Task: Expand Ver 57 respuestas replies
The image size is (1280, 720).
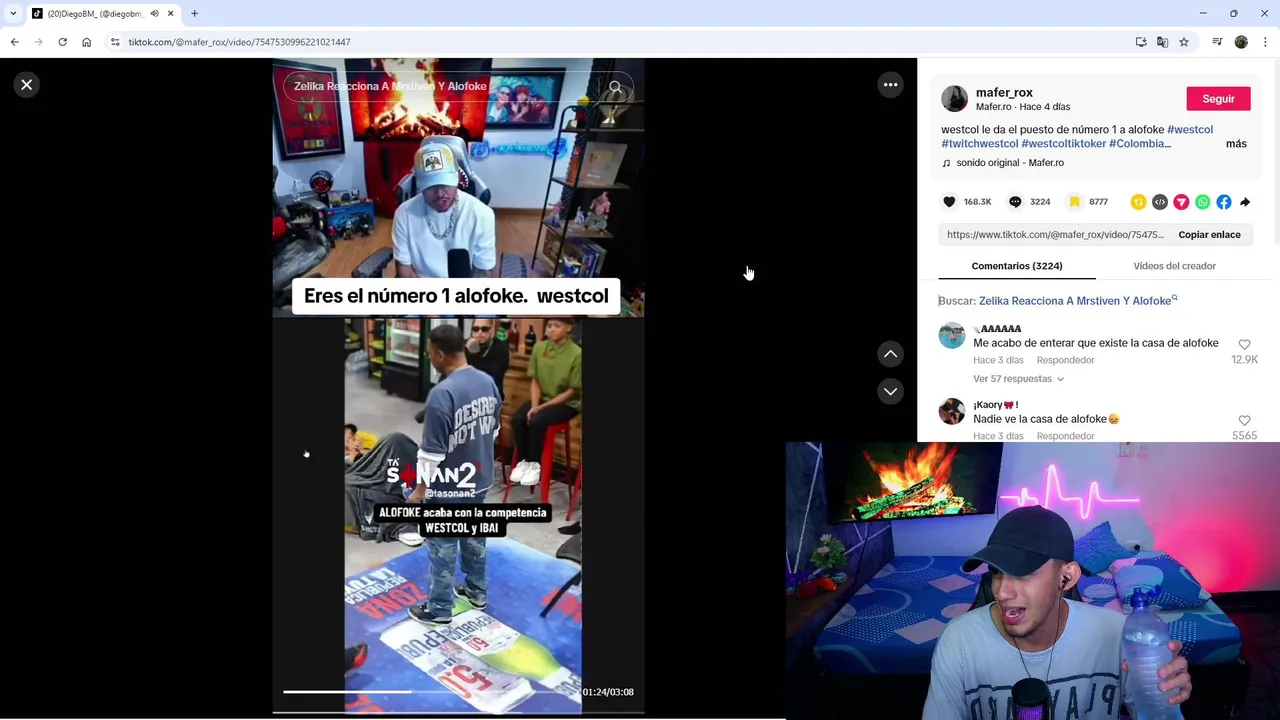Action: point(1018,379)
